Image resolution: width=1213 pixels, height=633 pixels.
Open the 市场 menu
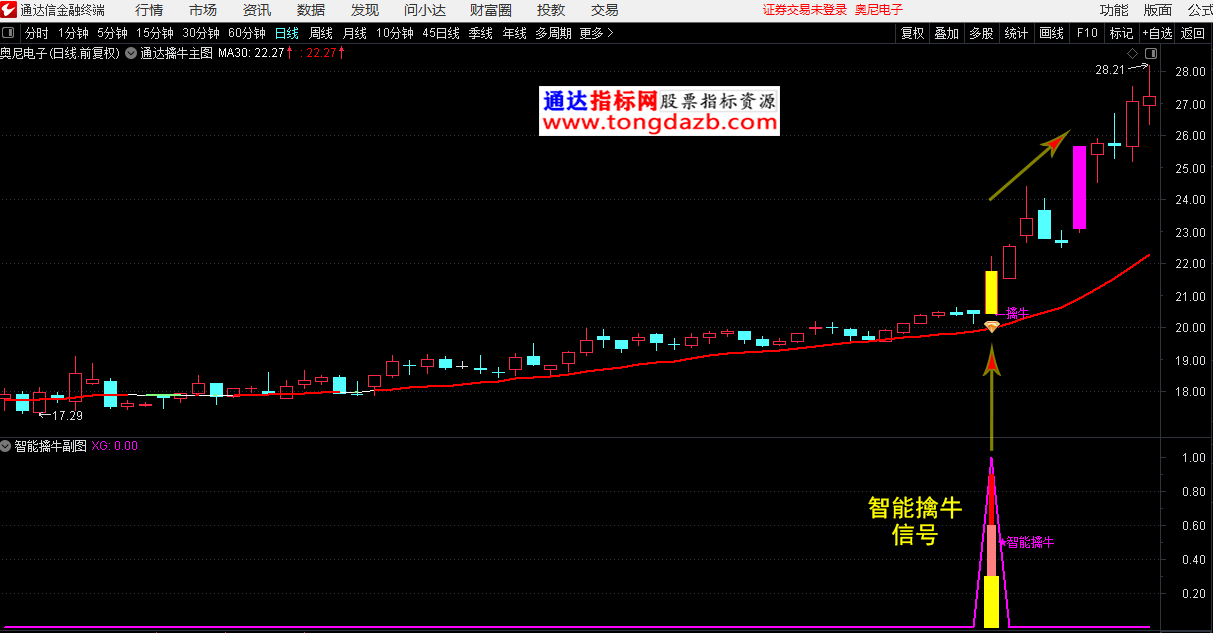202,10
